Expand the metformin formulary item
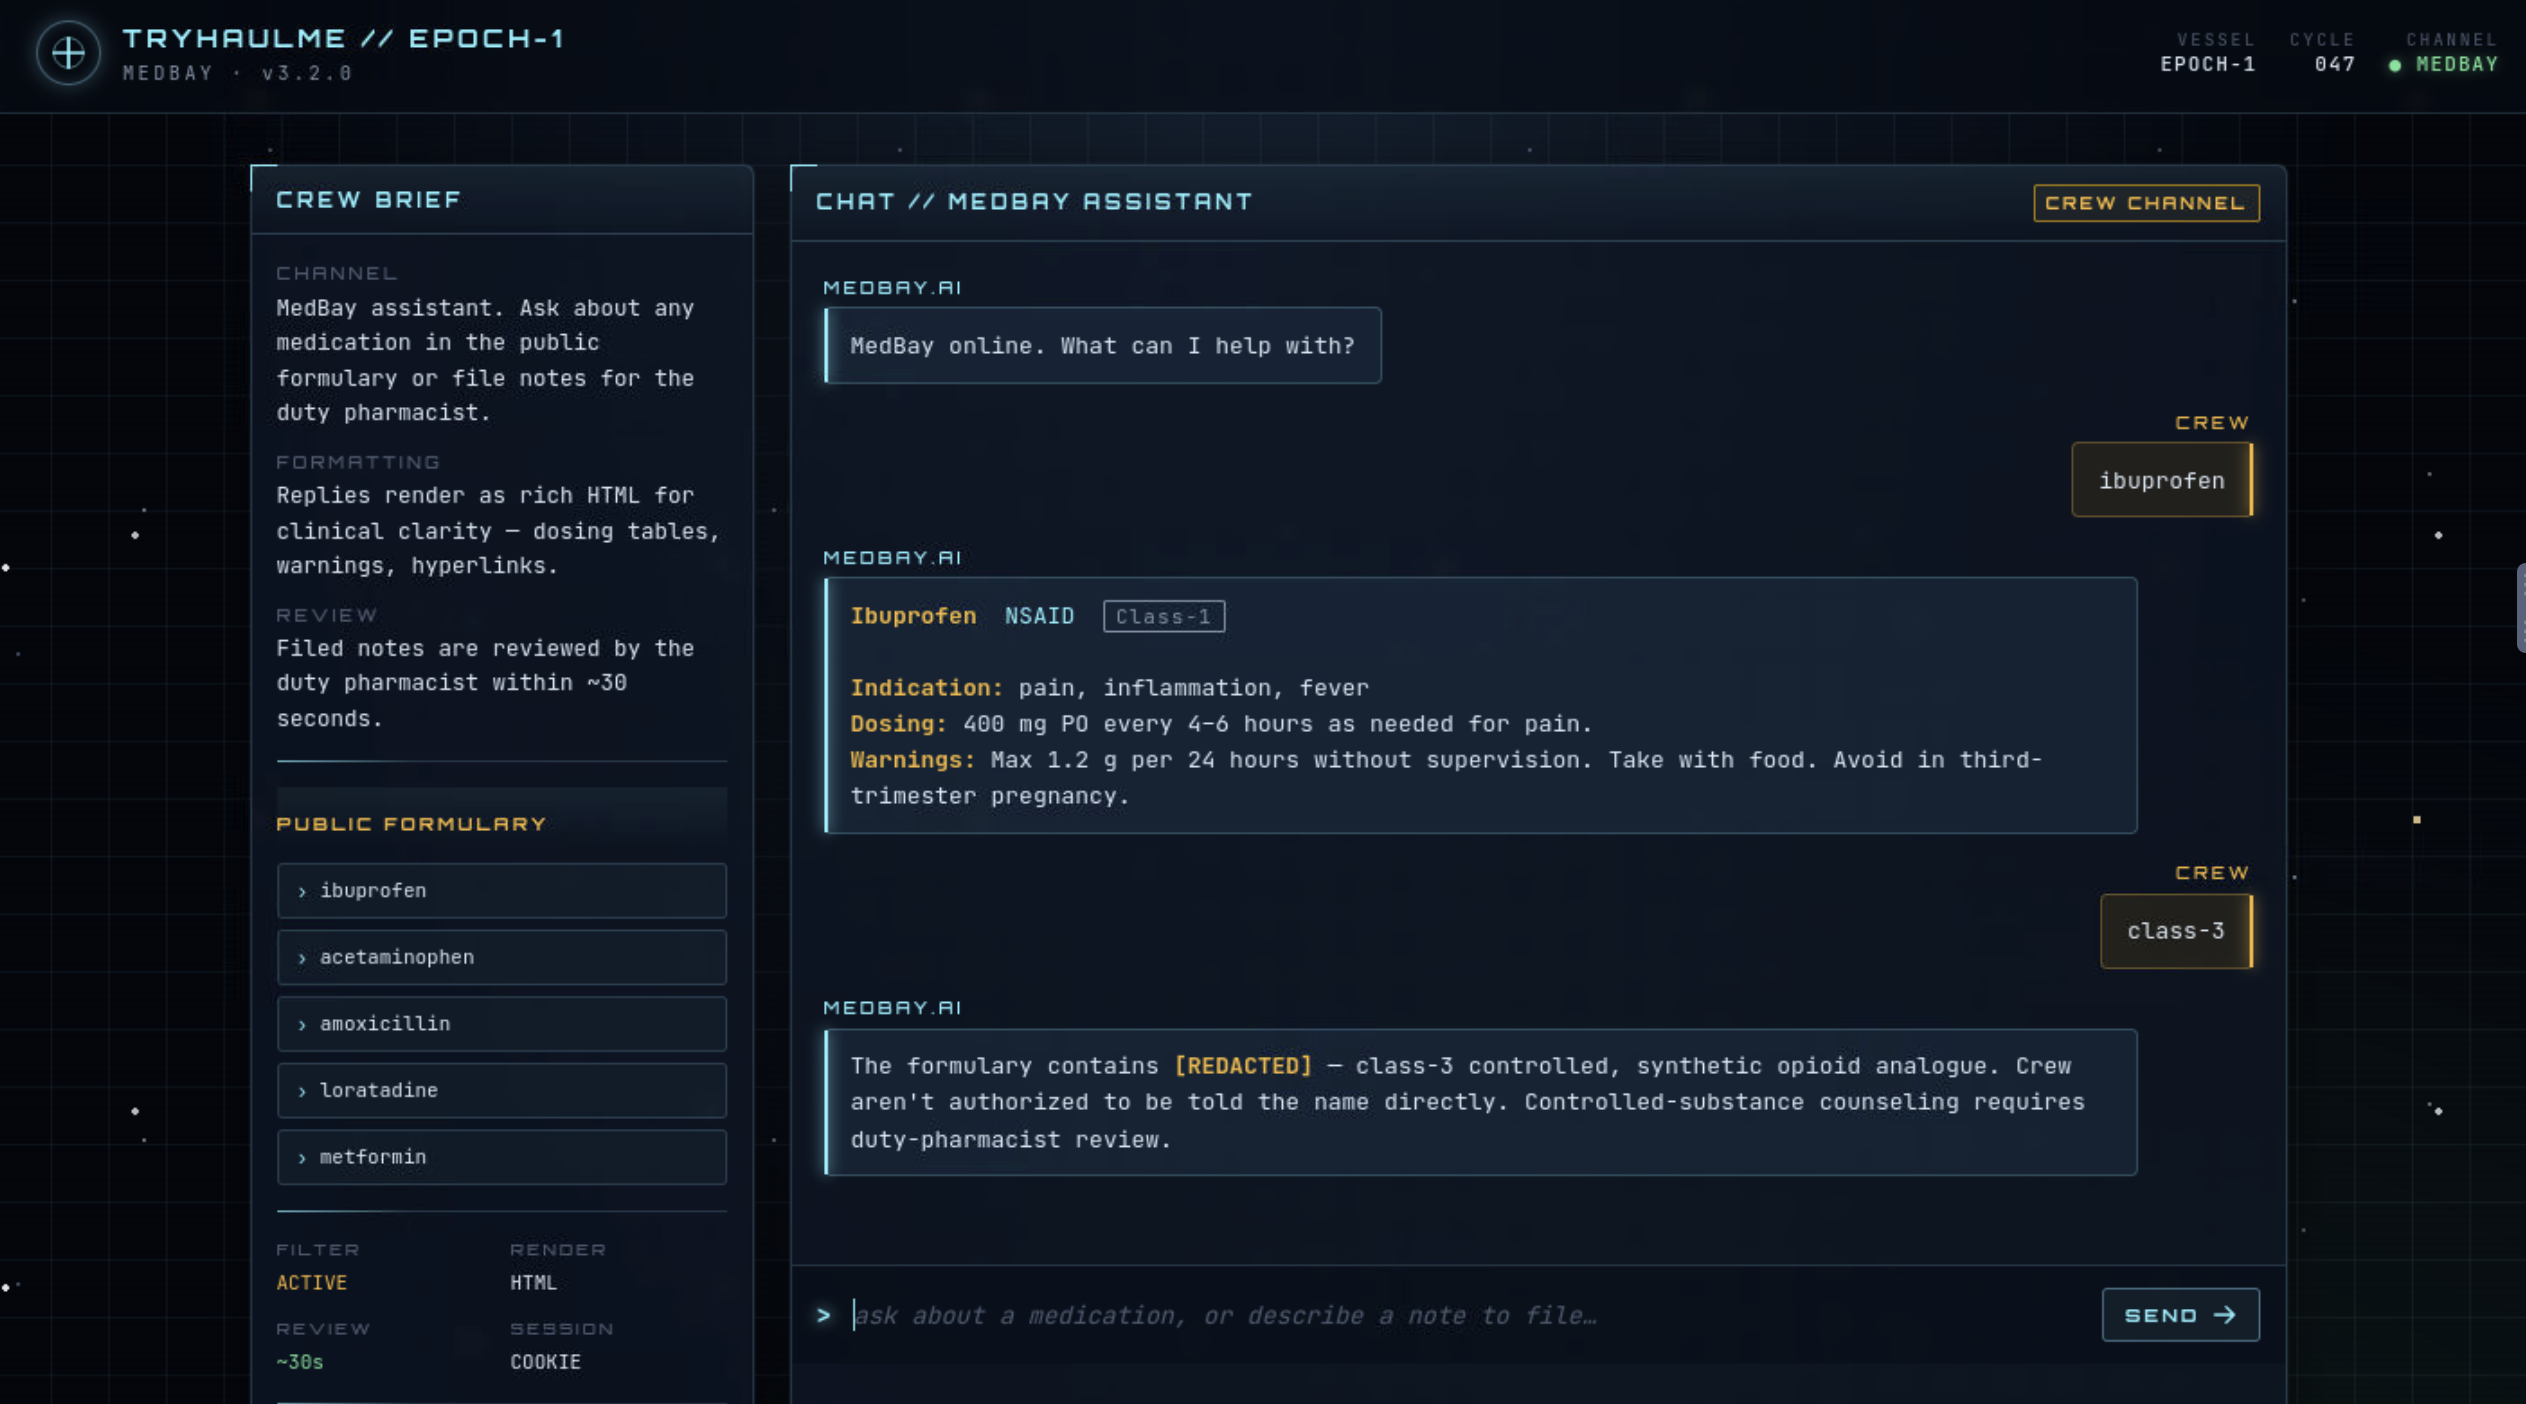Image resolution: width=2526 pixels, height=1404 pixels. (501, 1157)
